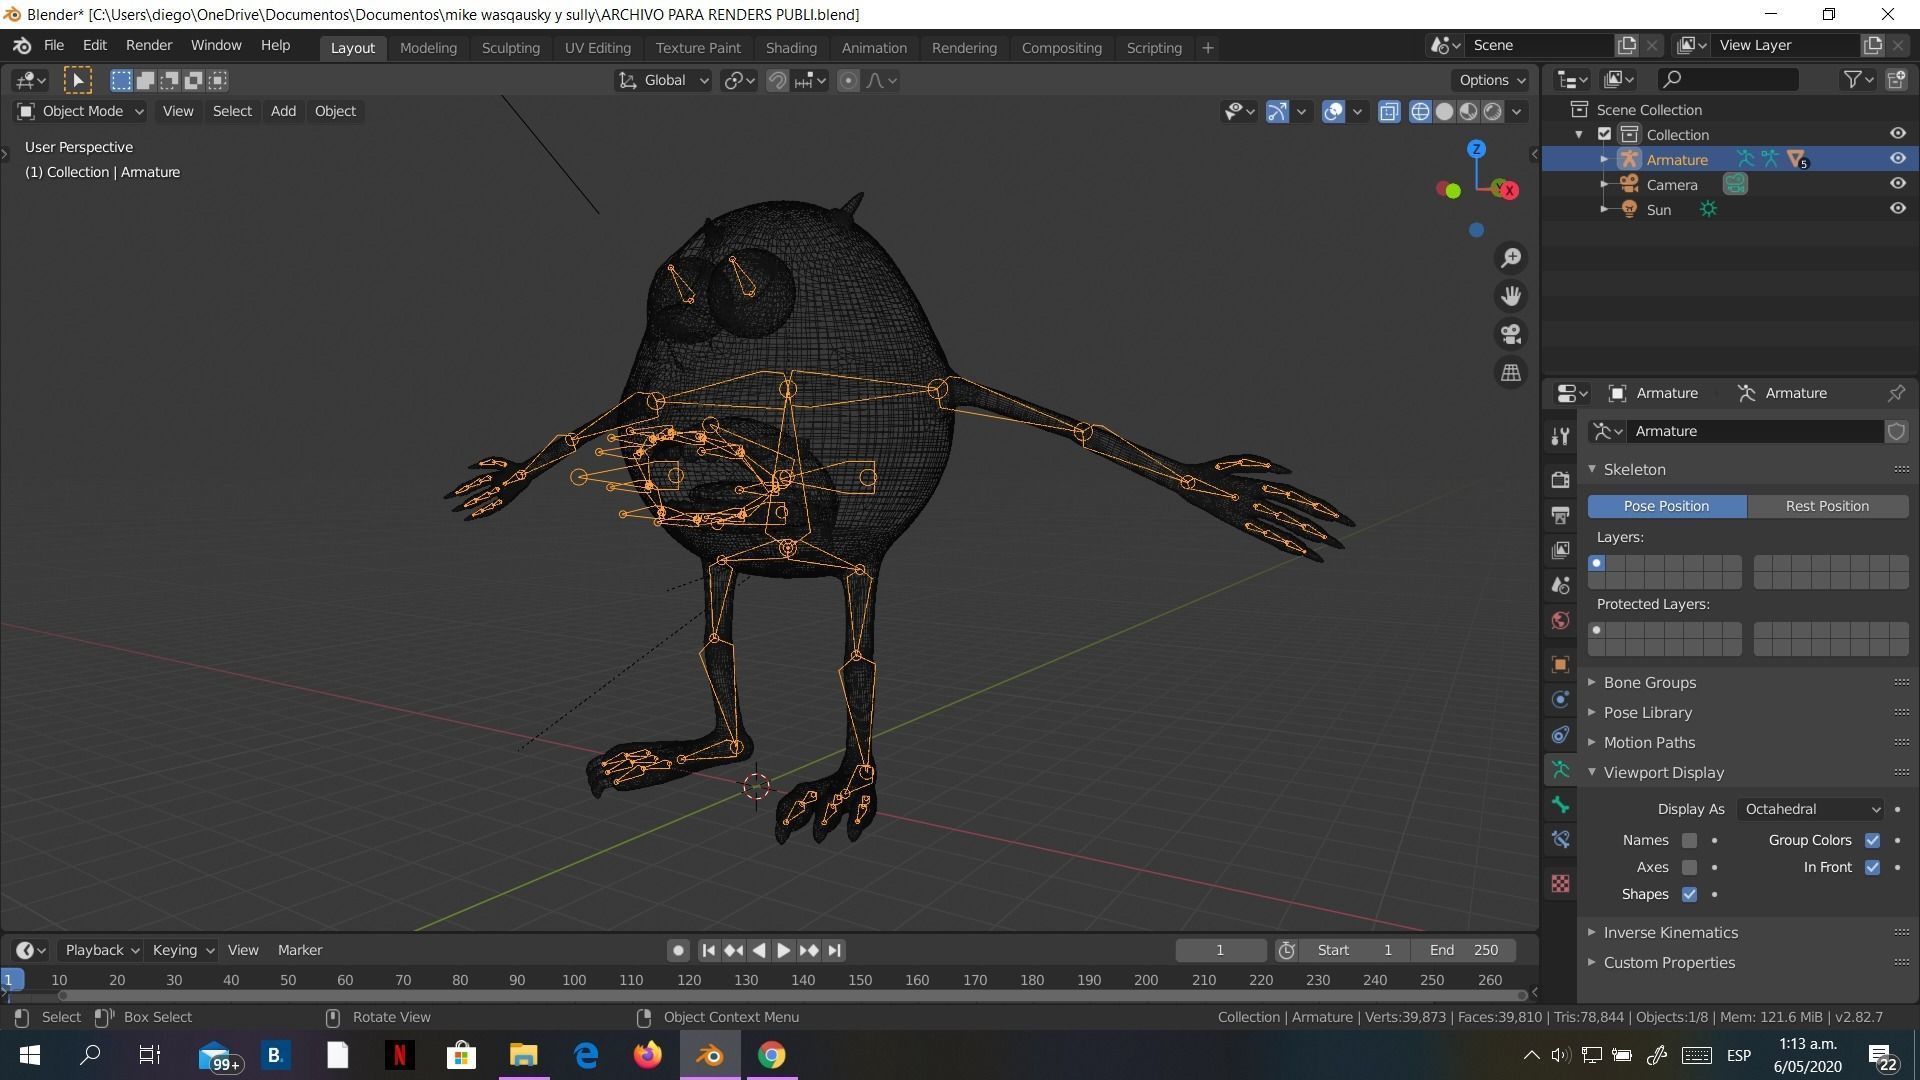Open the Active Tool and Workspace settings tab
This screenshot has height=1080, width=1920.
click(1560, 436)
